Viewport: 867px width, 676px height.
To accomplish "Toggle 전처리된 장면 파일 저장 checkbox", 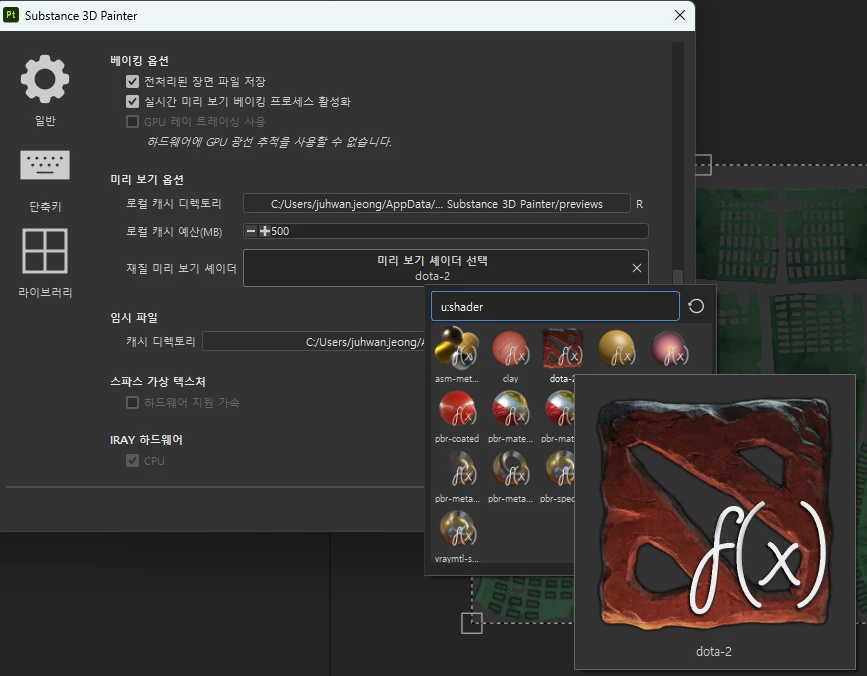I will point(132,82).
